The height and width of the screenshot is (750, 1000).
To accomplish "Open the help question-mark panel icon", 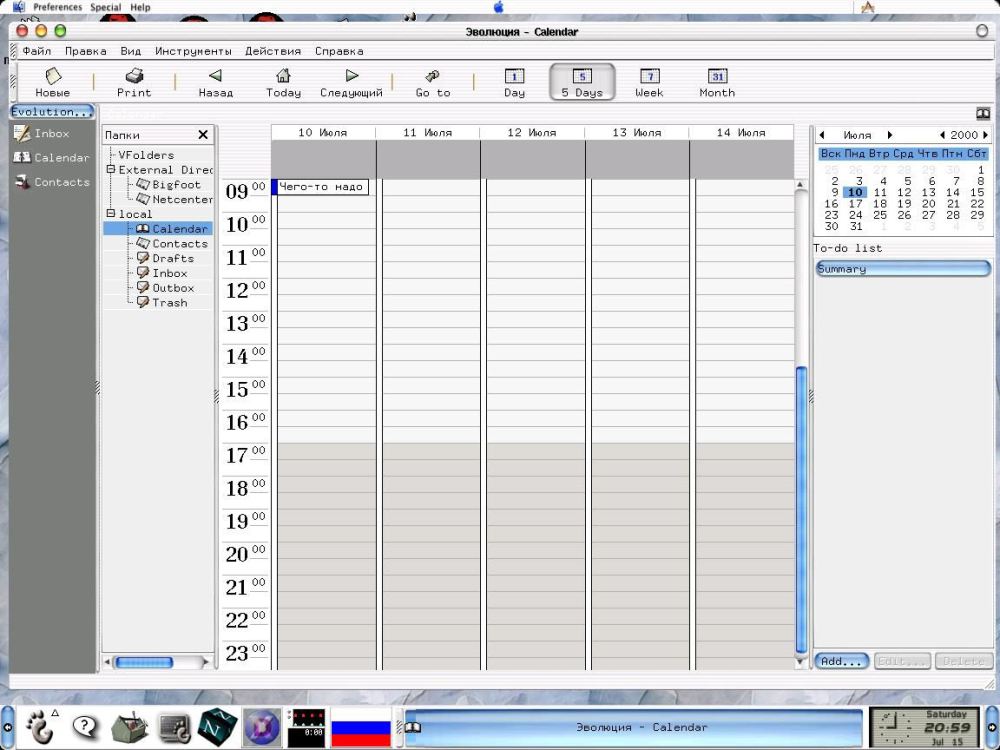I will 85,726.
